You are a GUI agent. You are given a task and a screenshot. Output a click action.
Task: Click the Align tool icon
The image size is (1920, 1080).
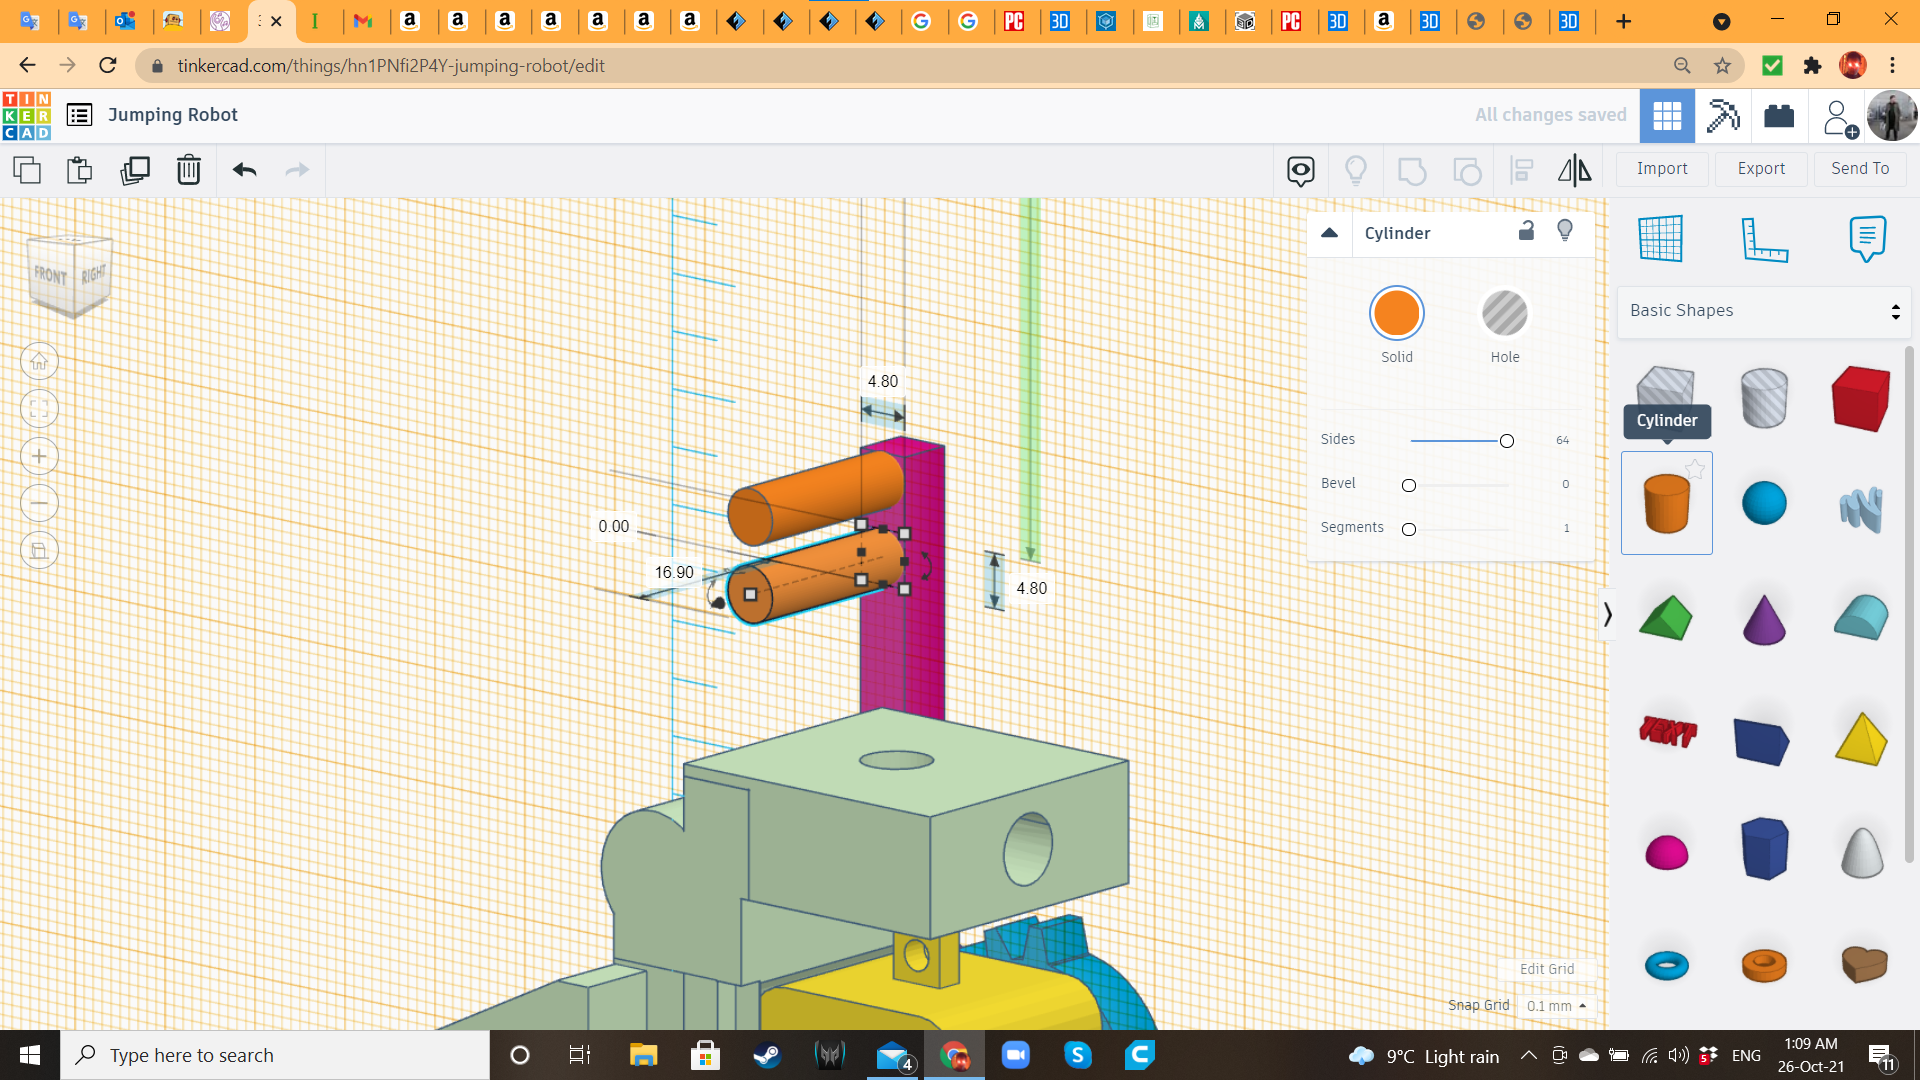(x=1521, y=170)
